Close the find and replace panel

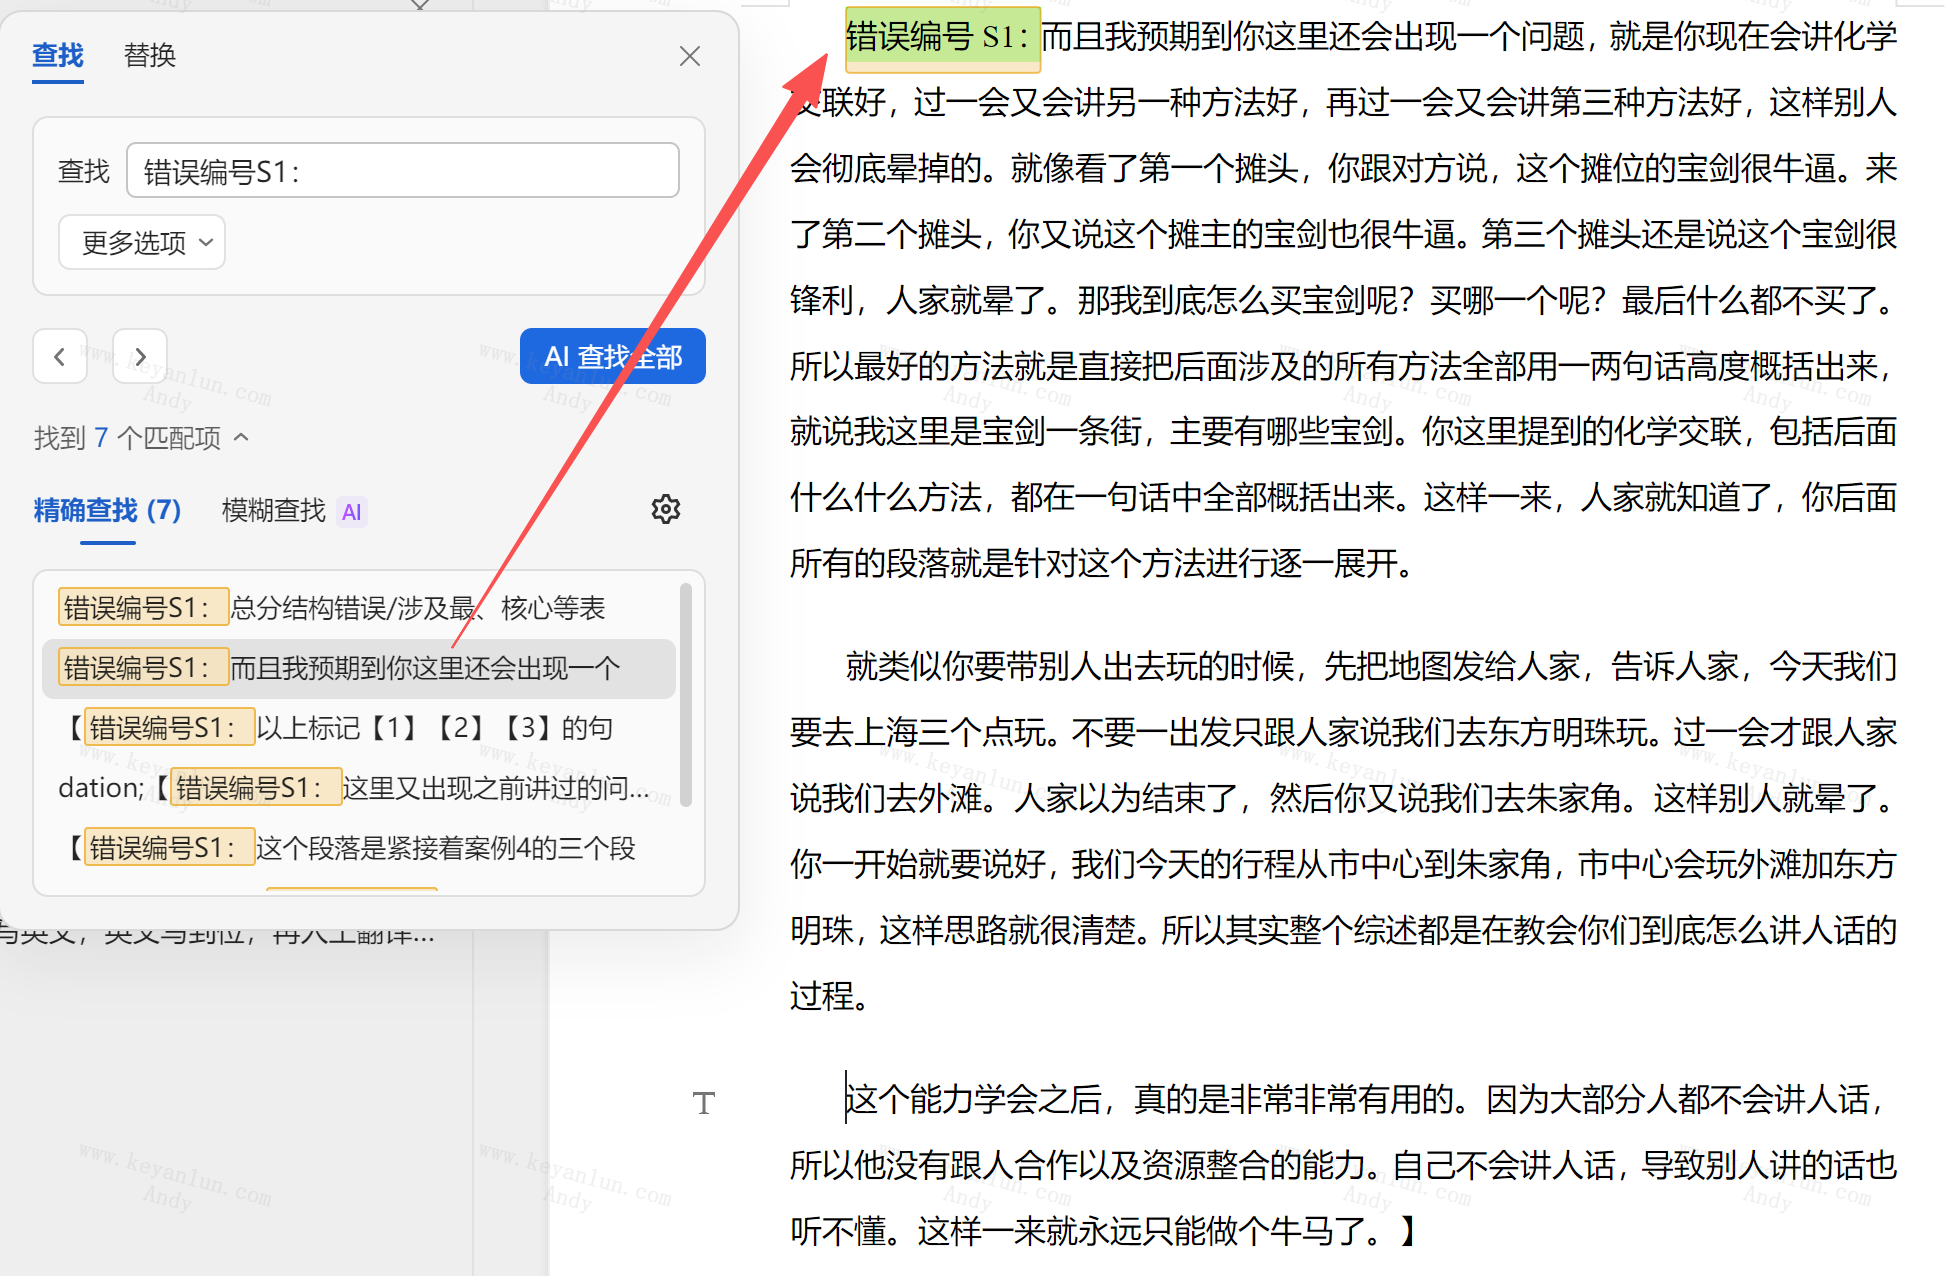pos(690,56)
